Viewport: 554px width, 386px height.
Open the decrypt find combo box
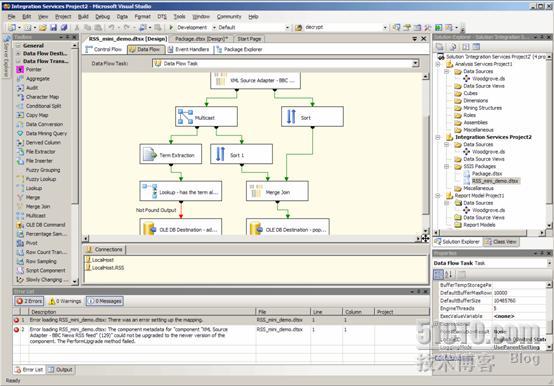coord(385,27)
